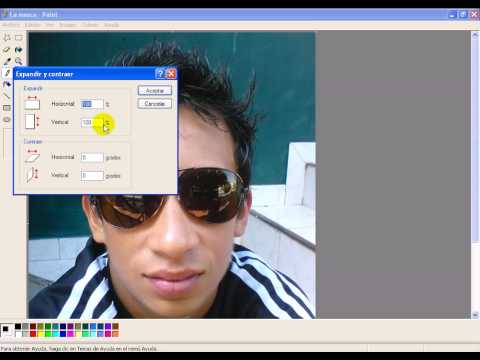Activate the eyedropper color picker tool
Image resolution: width=480 pixels, height=360 pixels.
coord(7,61)
